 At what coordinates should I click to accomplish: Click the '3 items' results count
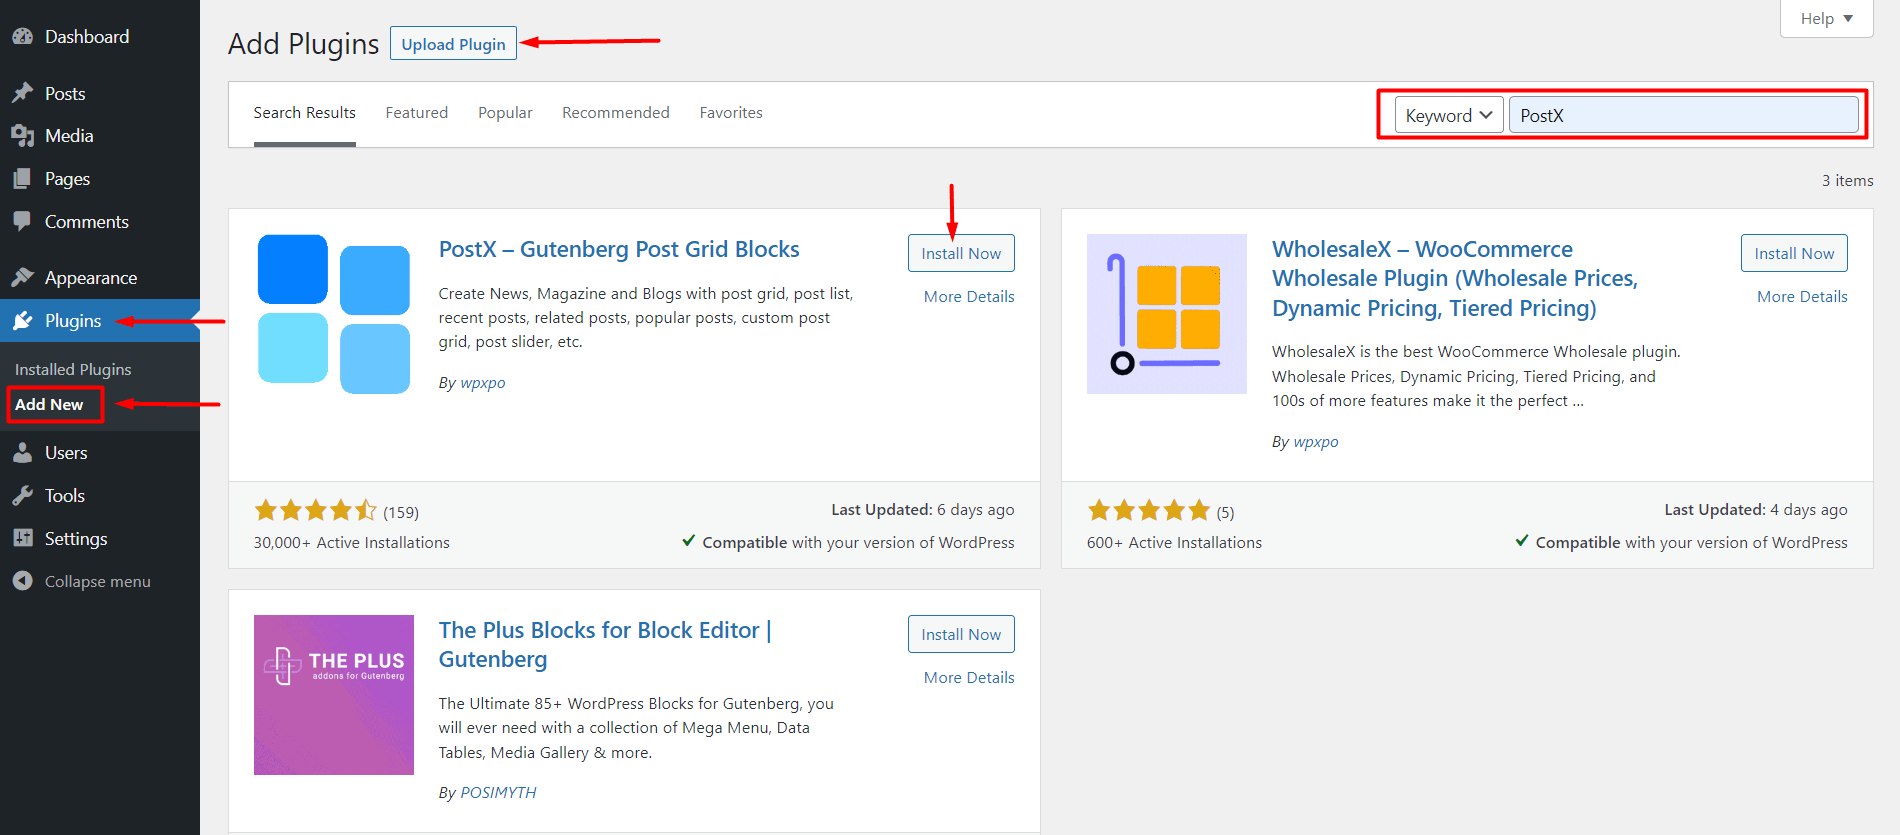pyautogui.click(x=1847, y=181)
